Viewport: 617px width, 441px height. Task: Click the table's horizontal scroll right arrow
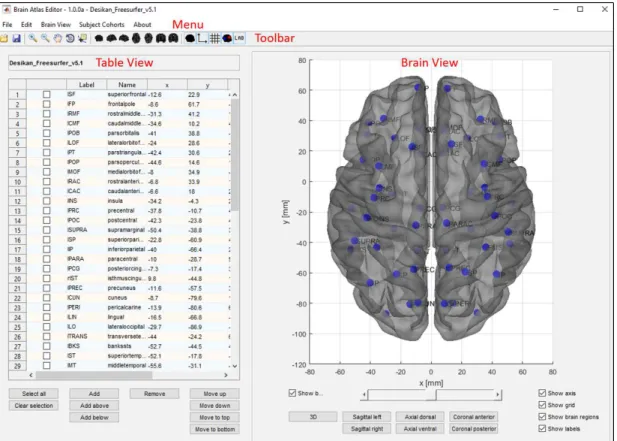click(225, 375)
